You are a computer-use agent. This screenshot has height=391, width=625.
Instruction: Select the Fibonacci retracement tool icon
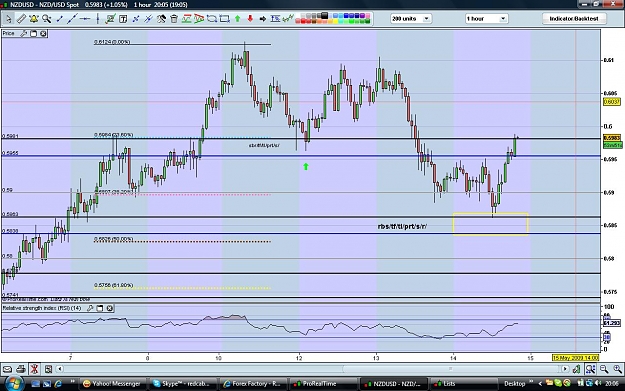point(275,19)
